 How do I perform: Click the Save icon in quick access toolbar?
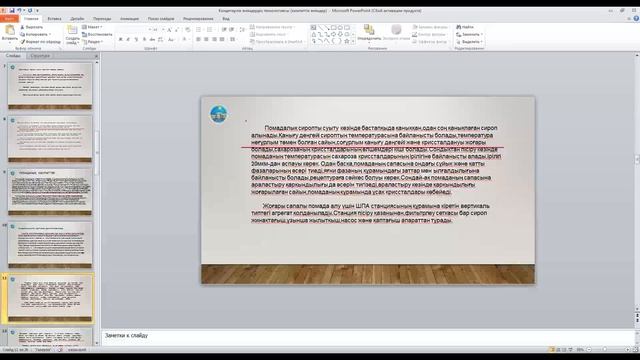(12, 11)
